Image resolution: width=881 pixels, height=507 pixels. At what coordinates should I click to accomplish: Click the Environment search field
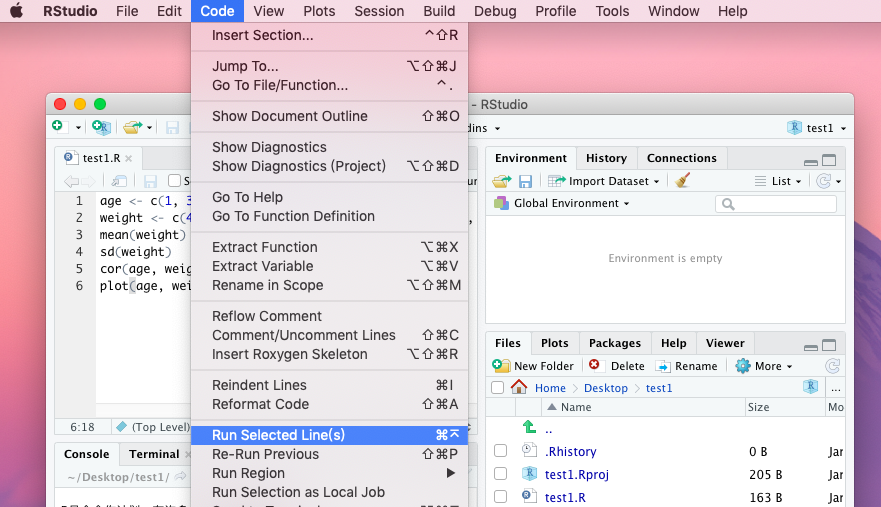[776, 203]
